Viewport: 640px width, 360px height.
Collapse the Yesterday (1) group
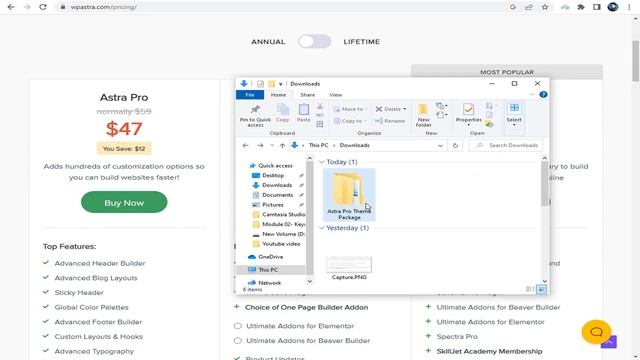322,228
